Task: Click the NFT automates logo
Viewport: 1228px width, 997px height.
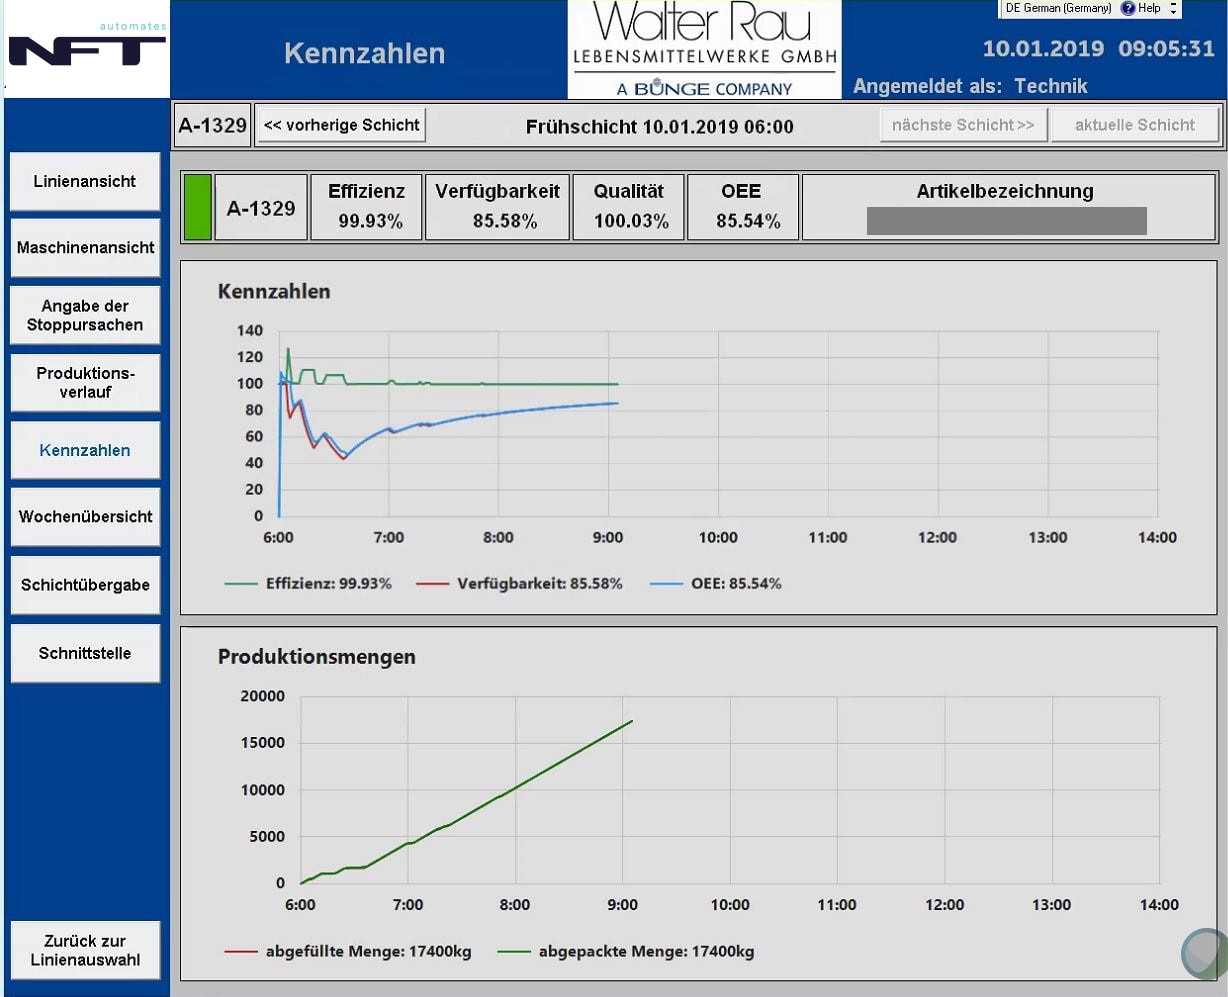Action: [87, 49]
